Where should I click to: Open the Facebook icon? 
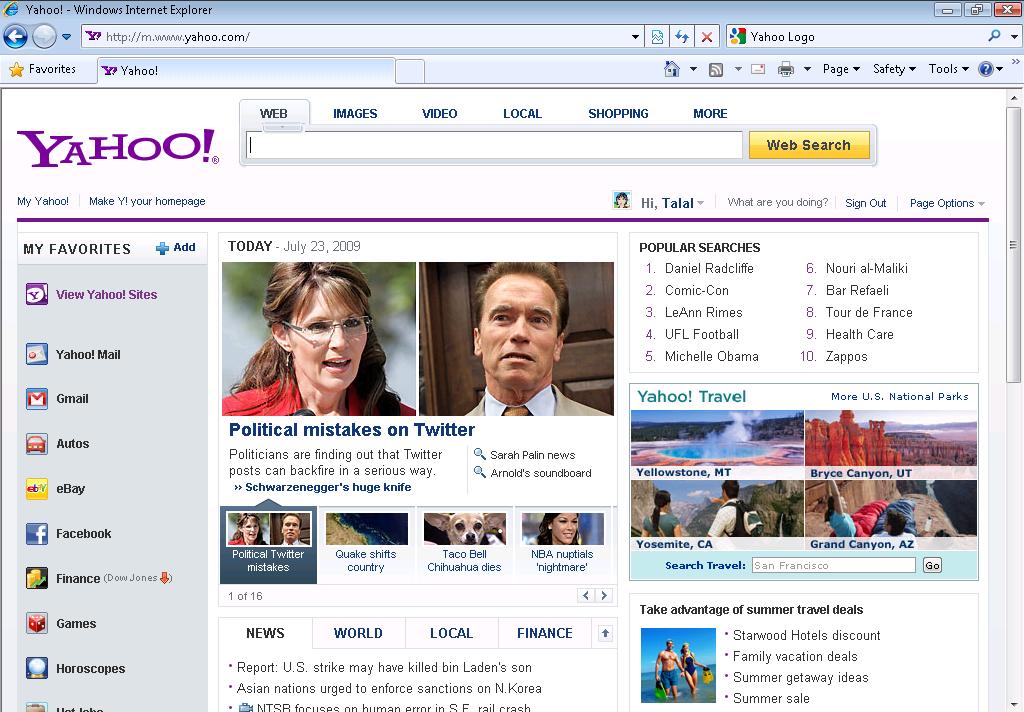[x=37, y=534]
